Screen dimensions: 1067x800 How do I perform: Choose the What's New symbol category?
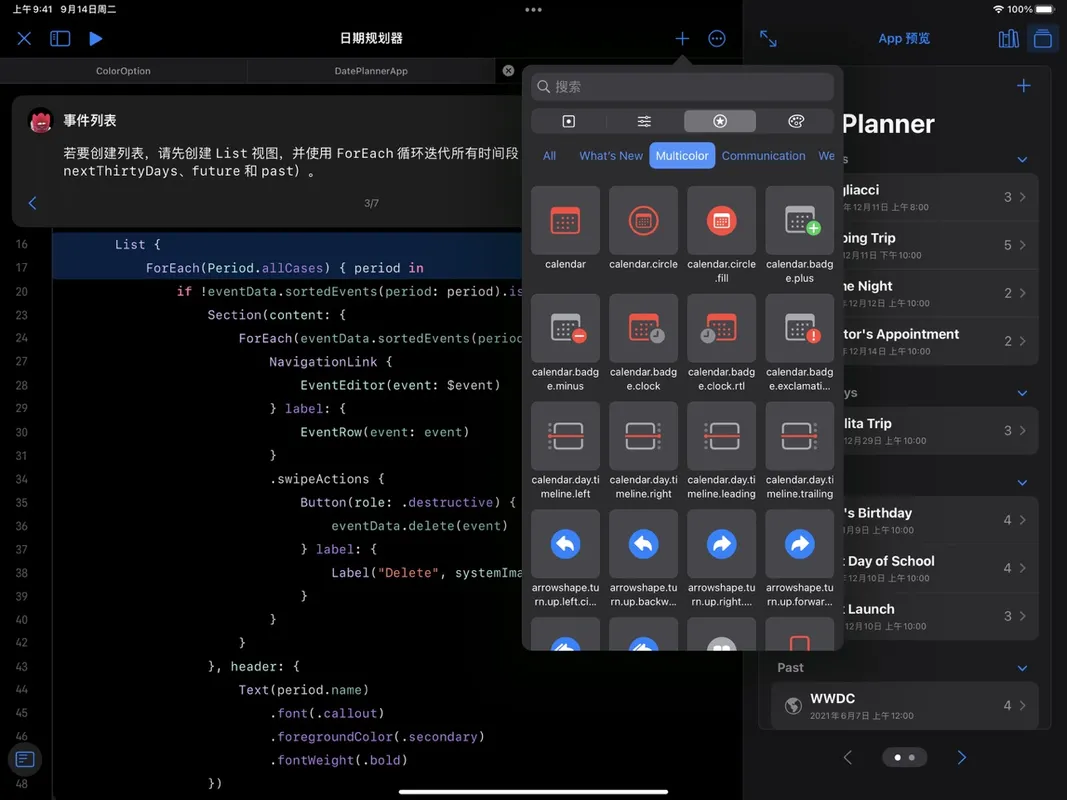click(x=610, y=156)
